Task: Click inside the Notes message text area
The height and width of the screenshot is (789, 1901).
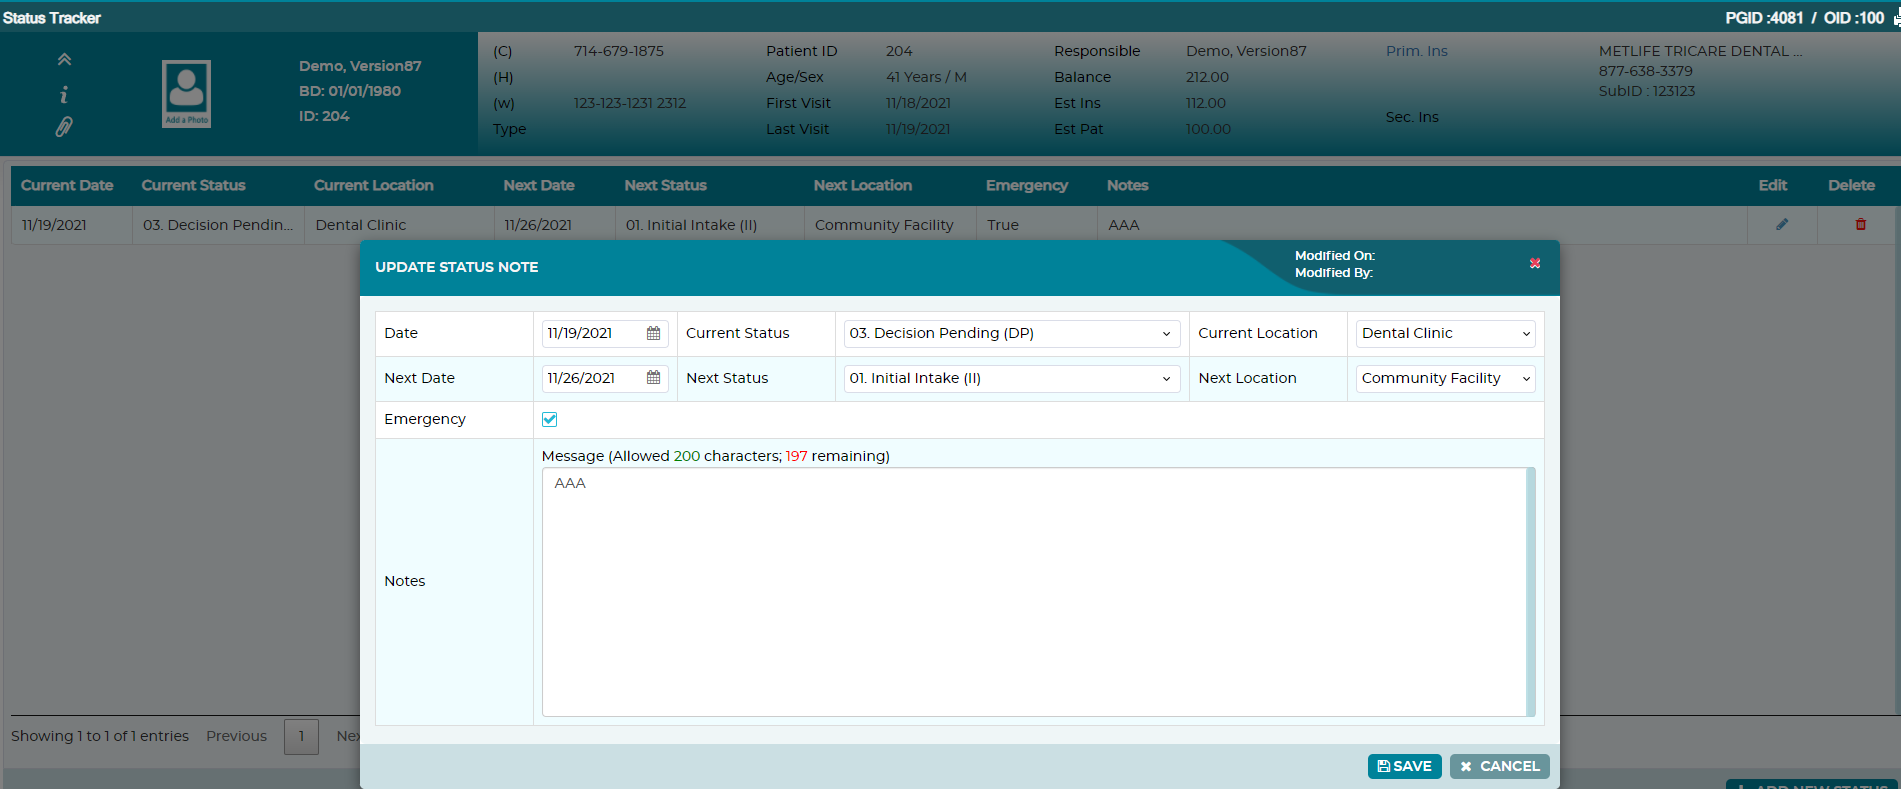Action: (1034, 592)
